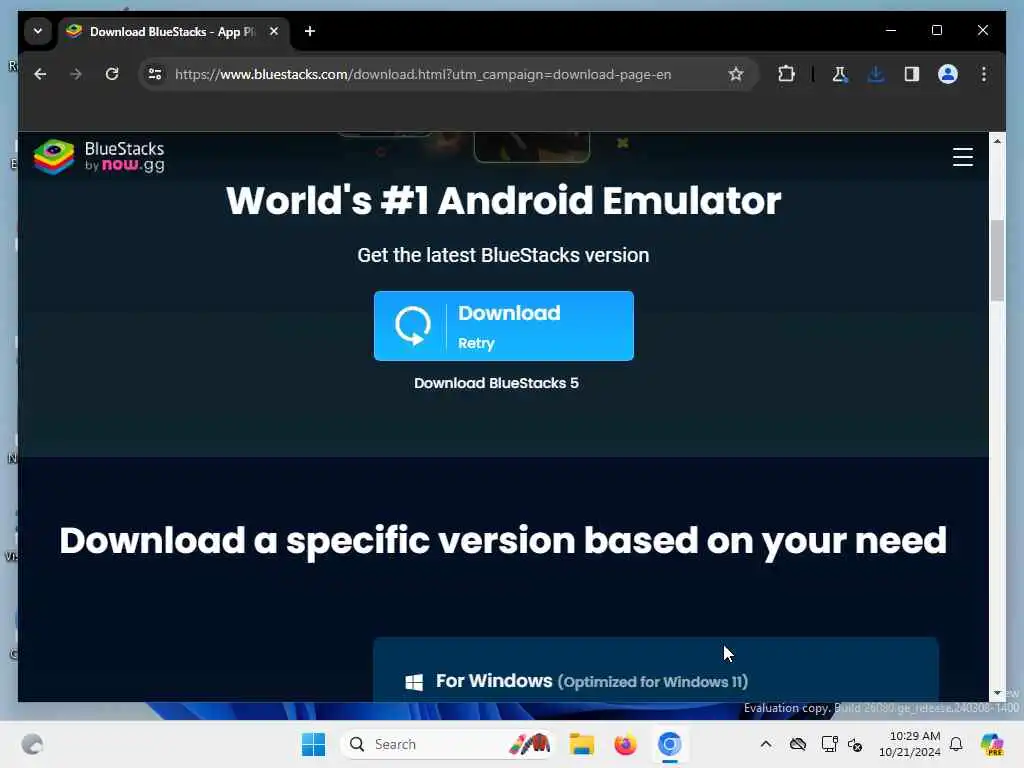Click the bluestacks.com URL address field
This screenshot has height=768, width=1024.
pyautogui.click(x=423, y=74)
